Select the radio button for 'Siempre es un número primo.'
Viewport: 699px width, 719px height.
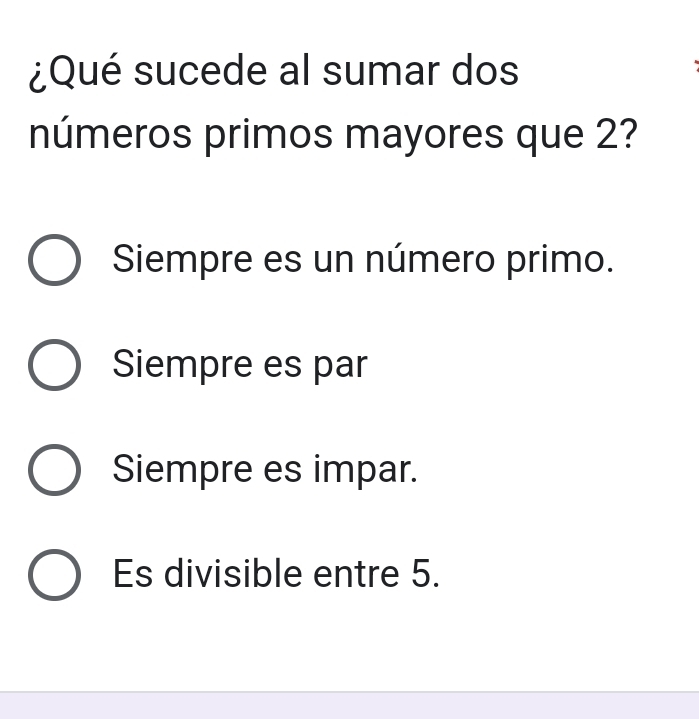54,261
